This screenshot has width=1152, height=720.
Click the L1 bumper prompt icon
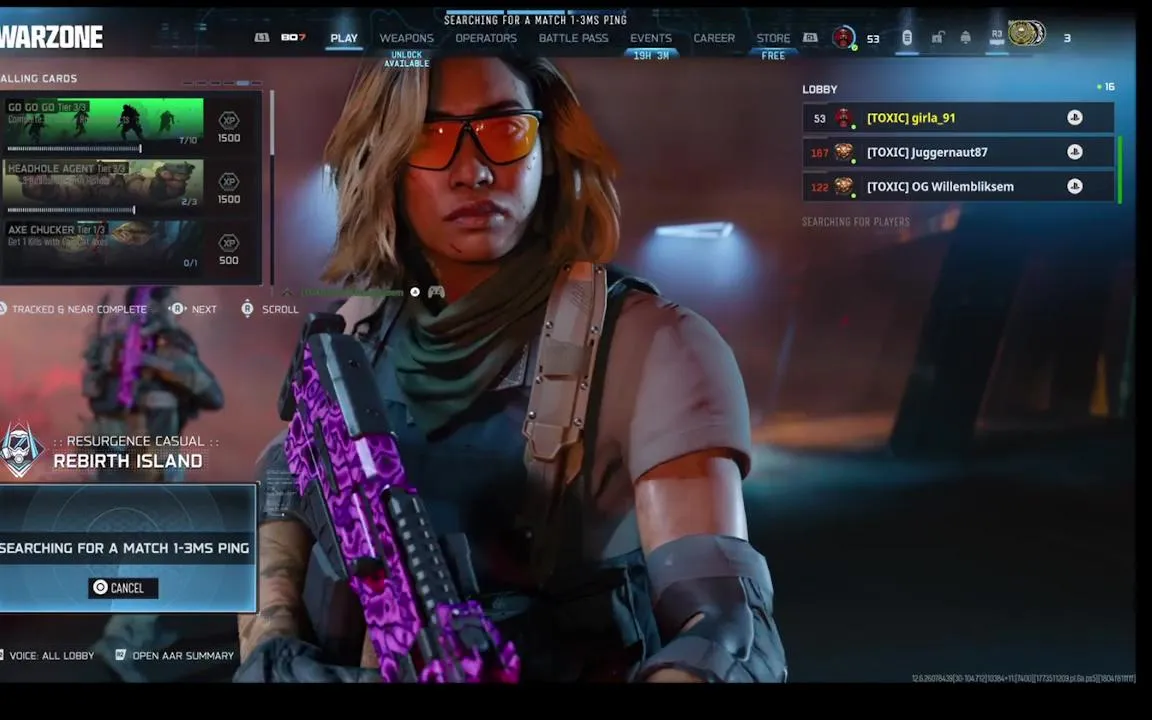[262, 37]
